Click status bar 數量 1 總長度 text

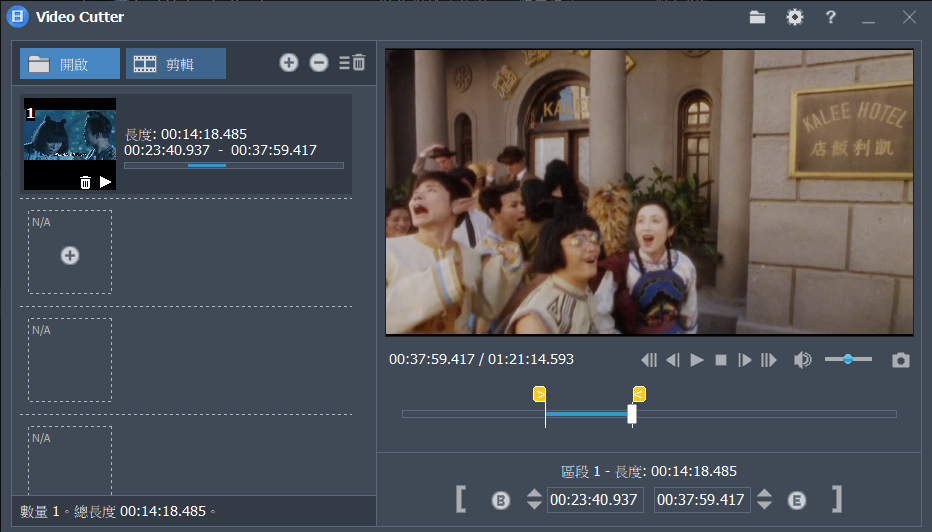118,511
